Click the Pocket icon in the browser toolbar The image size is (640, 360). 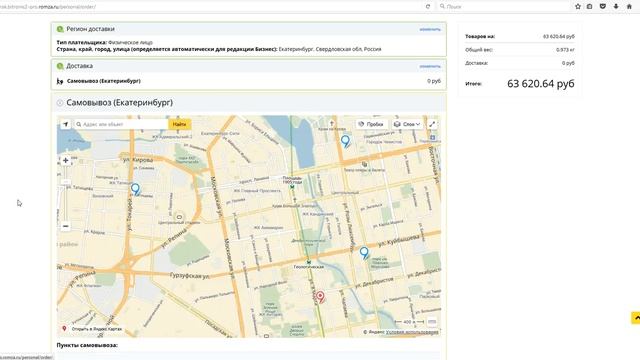602,7
